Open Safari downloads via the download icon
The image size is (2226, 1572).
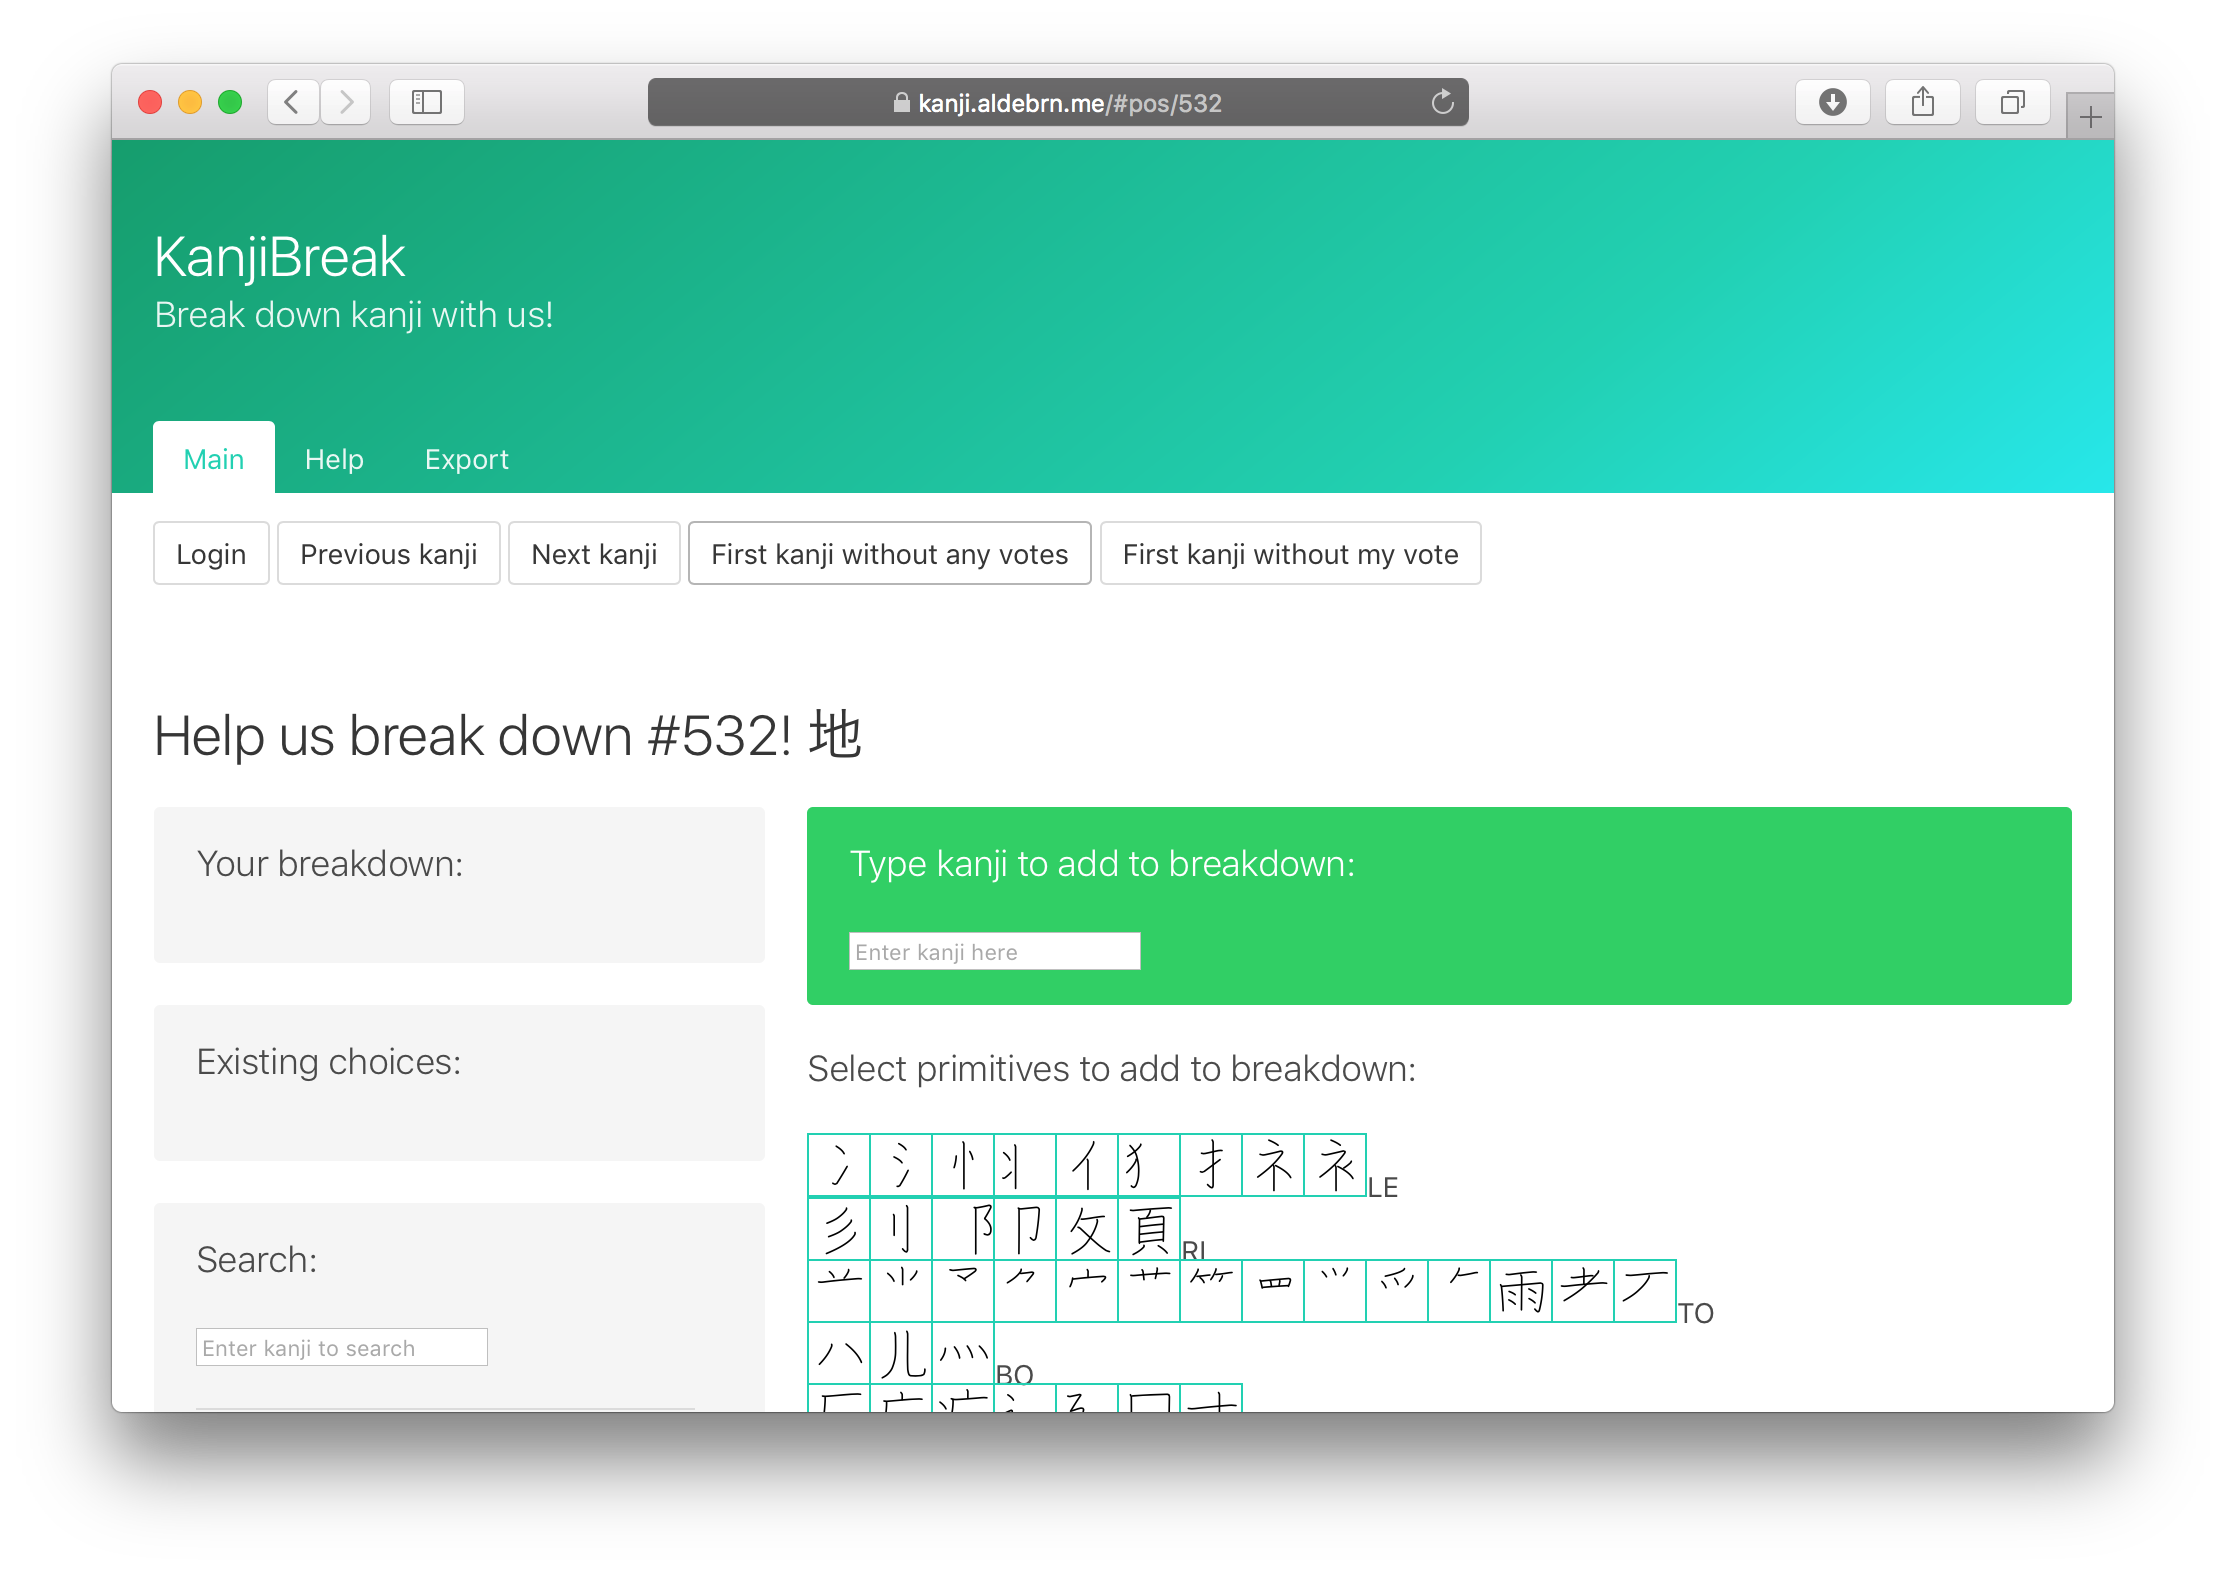coord(1832,101)
